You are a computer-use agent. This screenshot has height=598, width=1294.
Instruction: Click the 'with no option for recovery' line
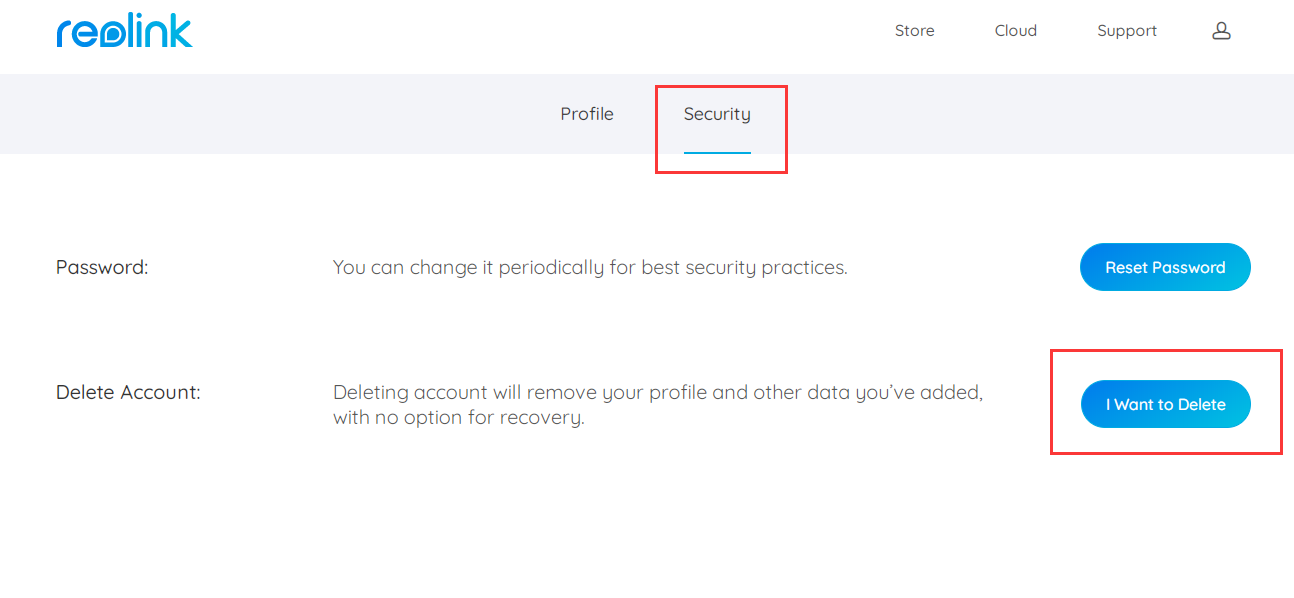[x=458, y=417]
